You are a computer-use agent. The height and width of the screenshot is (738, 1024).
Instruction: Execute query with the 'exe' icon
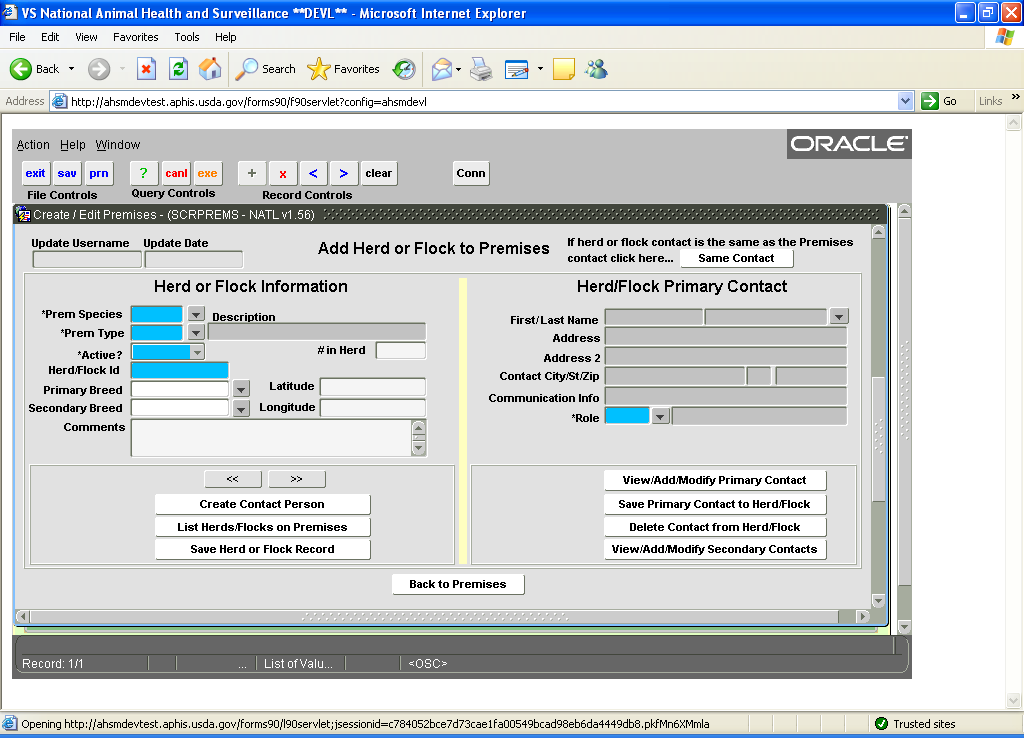pyautogui.click(x=207, y=173)
